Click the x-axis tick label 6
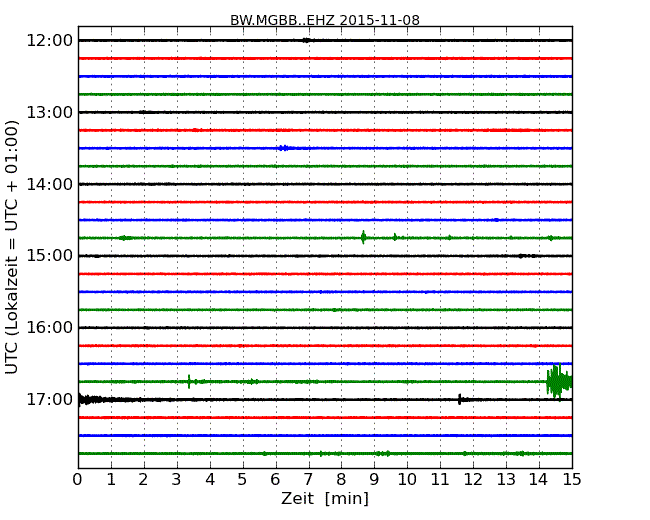 tap(275, 480)
